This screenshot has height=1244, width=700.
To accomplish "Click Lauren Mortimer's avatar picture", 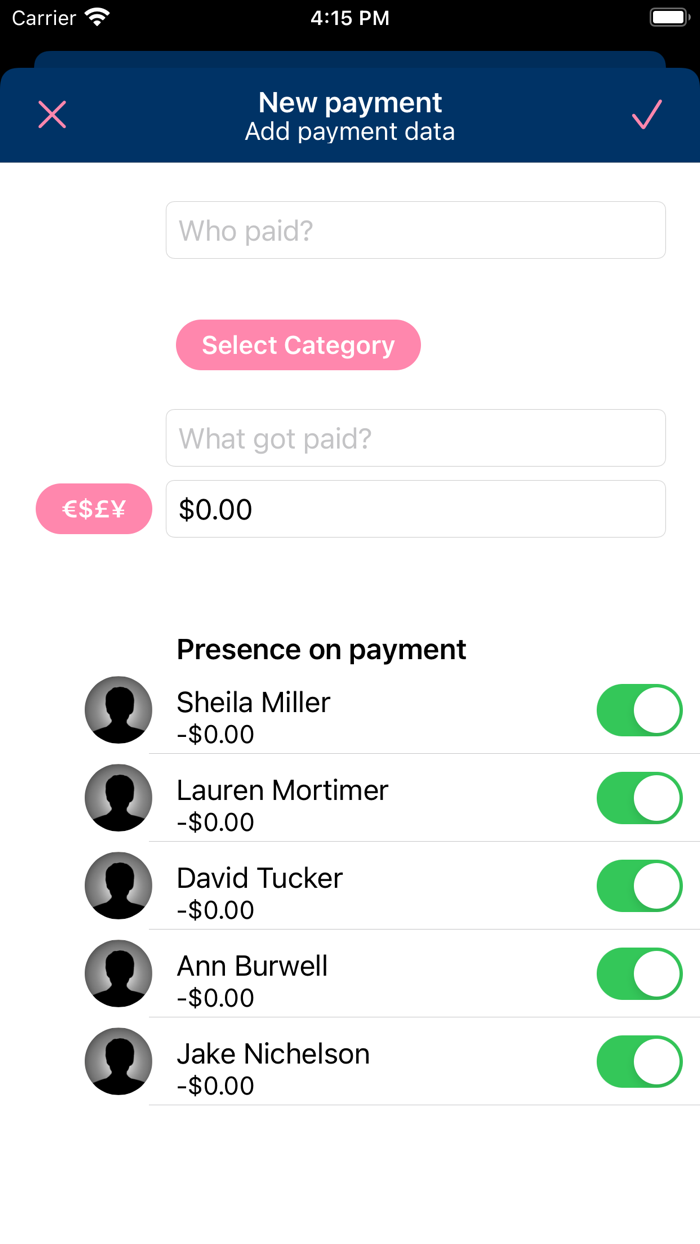I will tap(118, 798).
